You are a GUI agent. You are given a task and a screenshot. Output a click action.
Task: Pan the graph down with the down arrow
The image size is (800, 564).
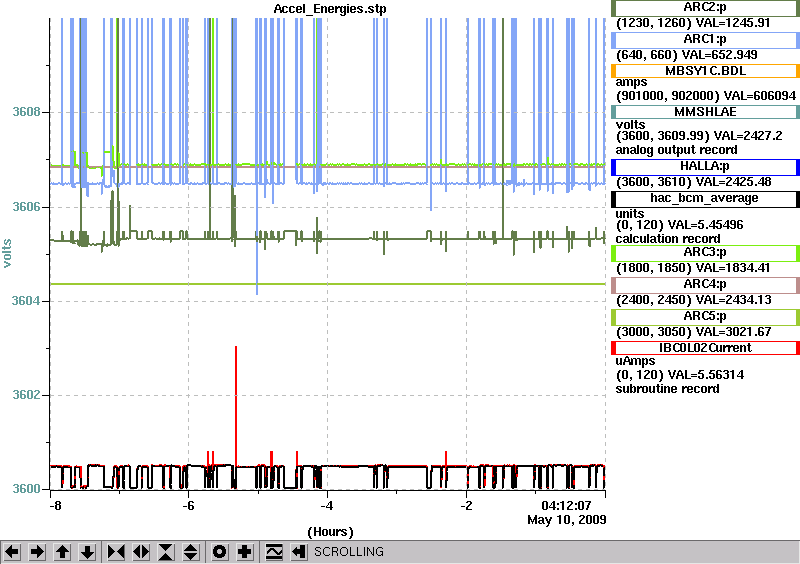coord(87,552)
